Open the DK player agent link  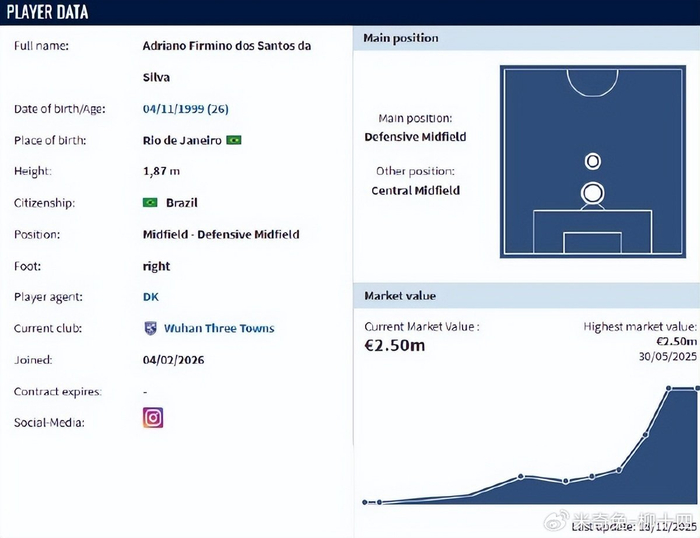coord(151,297)
